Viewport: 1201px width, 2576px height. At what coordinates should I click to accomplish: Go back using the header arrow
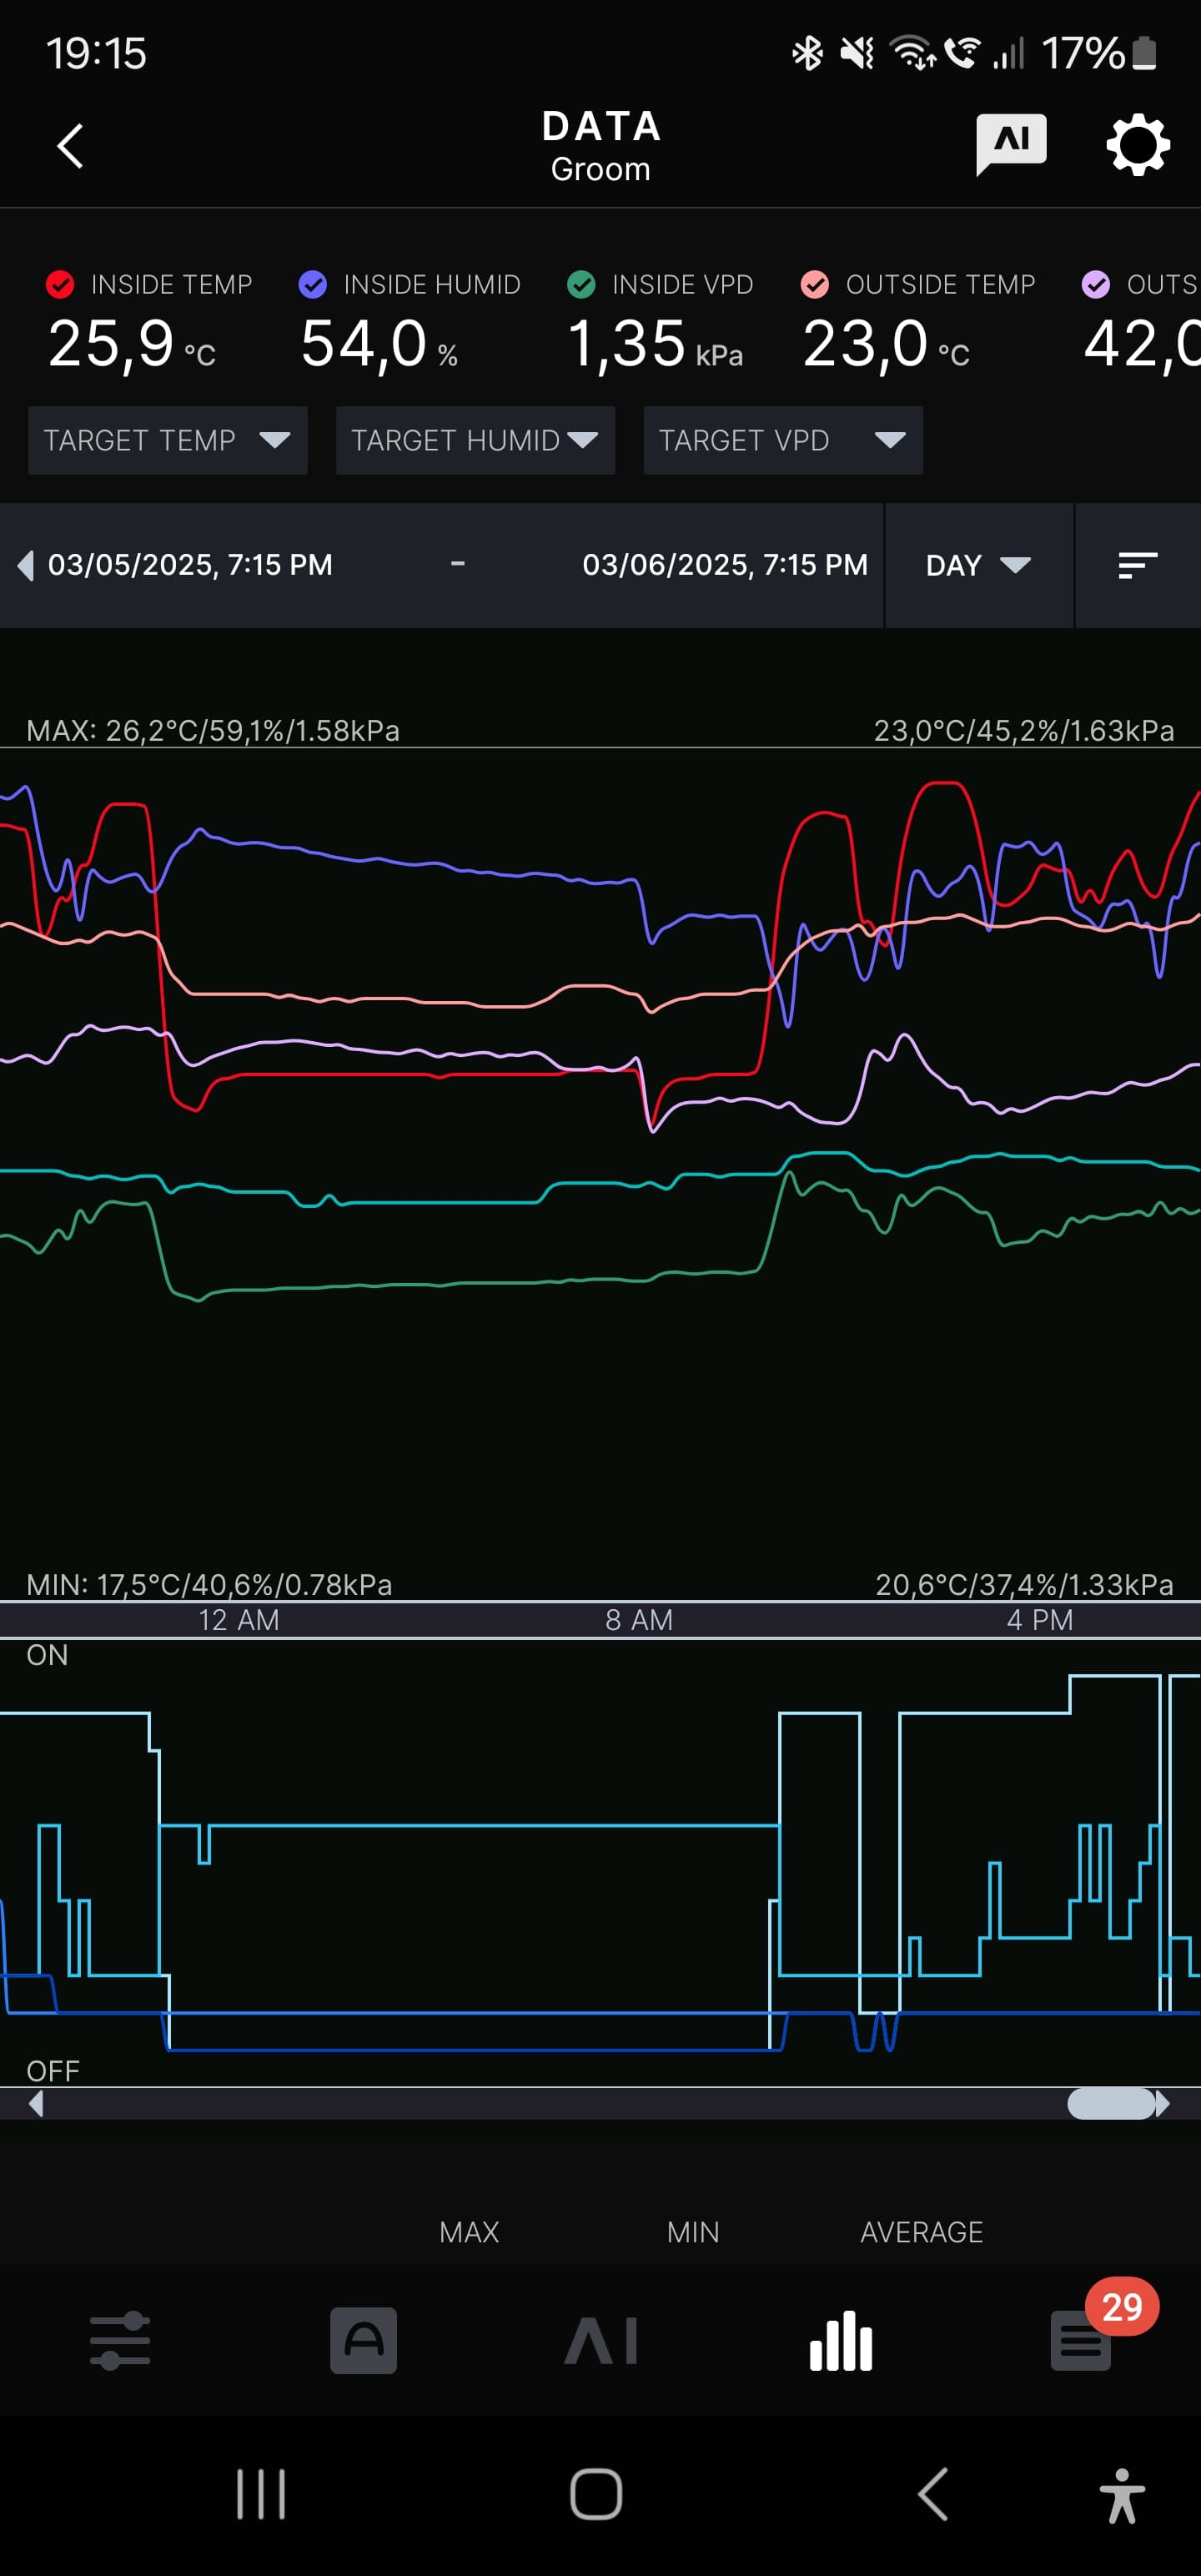click(x=70, y=146)
